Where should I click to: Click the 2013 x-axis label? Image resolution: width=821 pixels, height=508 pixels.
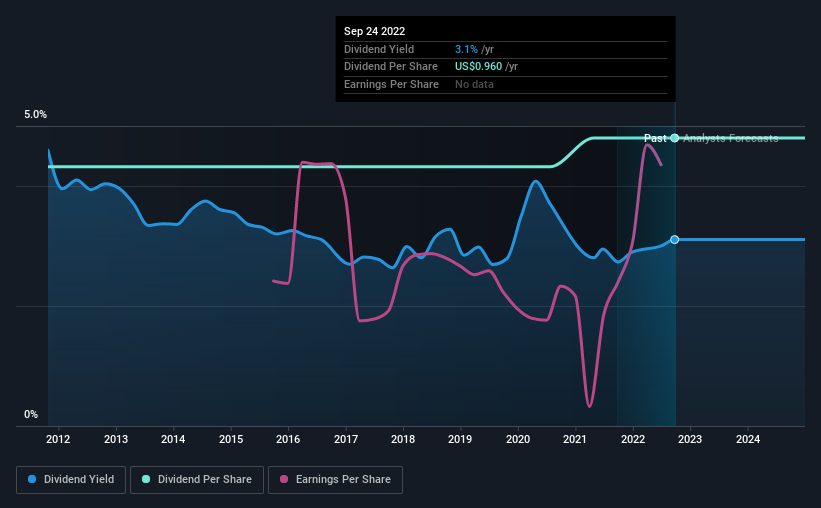tap(116, 439)
